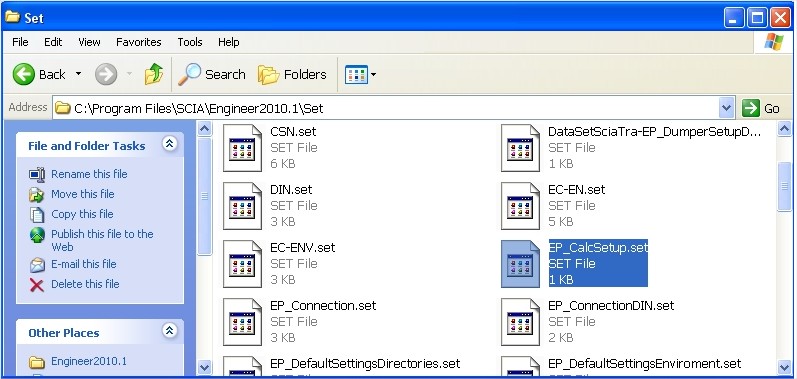
Task: Click the greyed Forward arrow icon
Action: tap(106, 75)
